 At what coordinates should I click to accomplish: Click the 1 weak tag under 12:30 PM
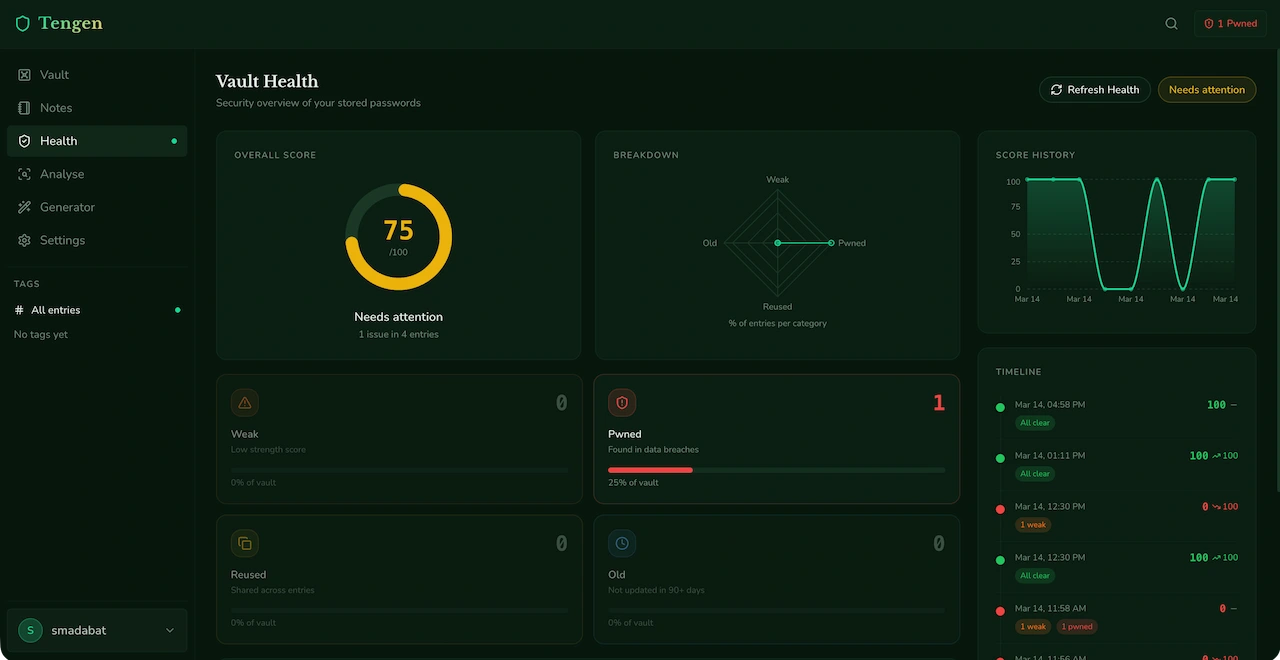pyautogui.click(x=1033, y=525)
